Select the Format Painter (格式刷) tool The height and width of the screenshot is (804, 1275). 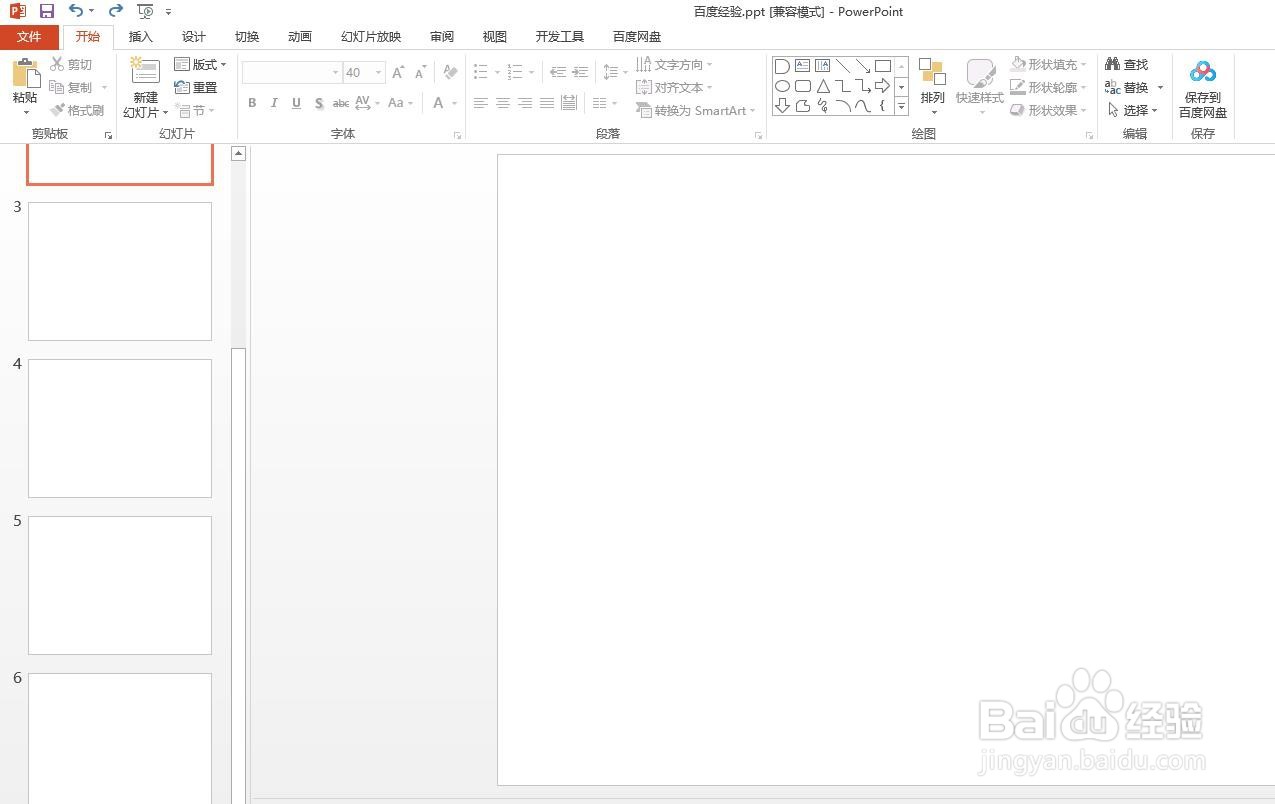pos(77,110)
